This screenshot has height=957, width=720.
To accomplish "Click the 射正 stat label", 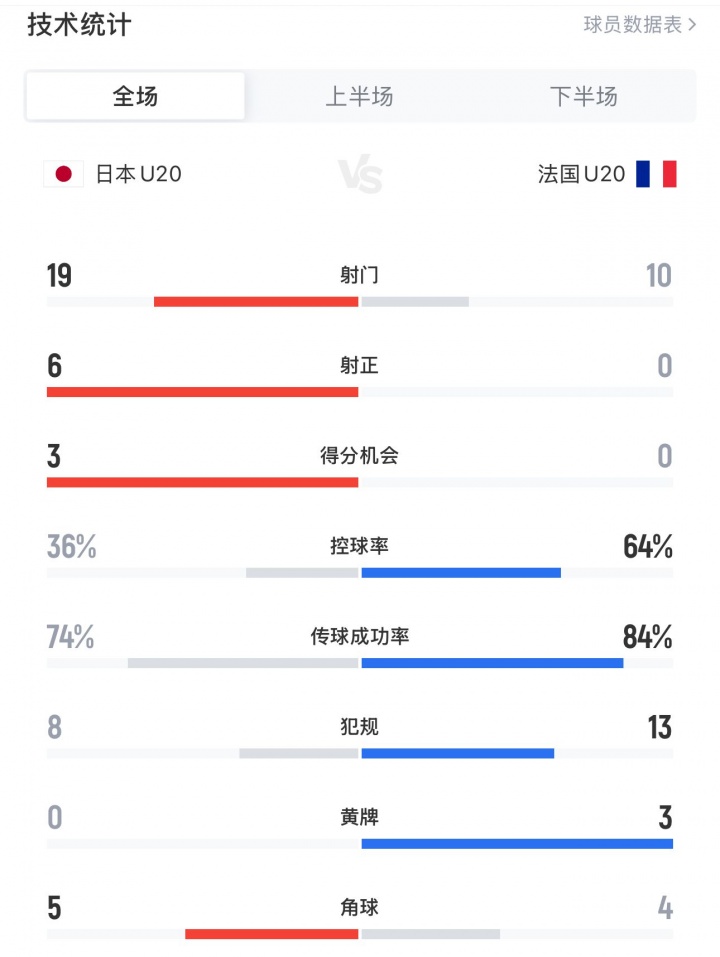I will [x=359, y=366].
